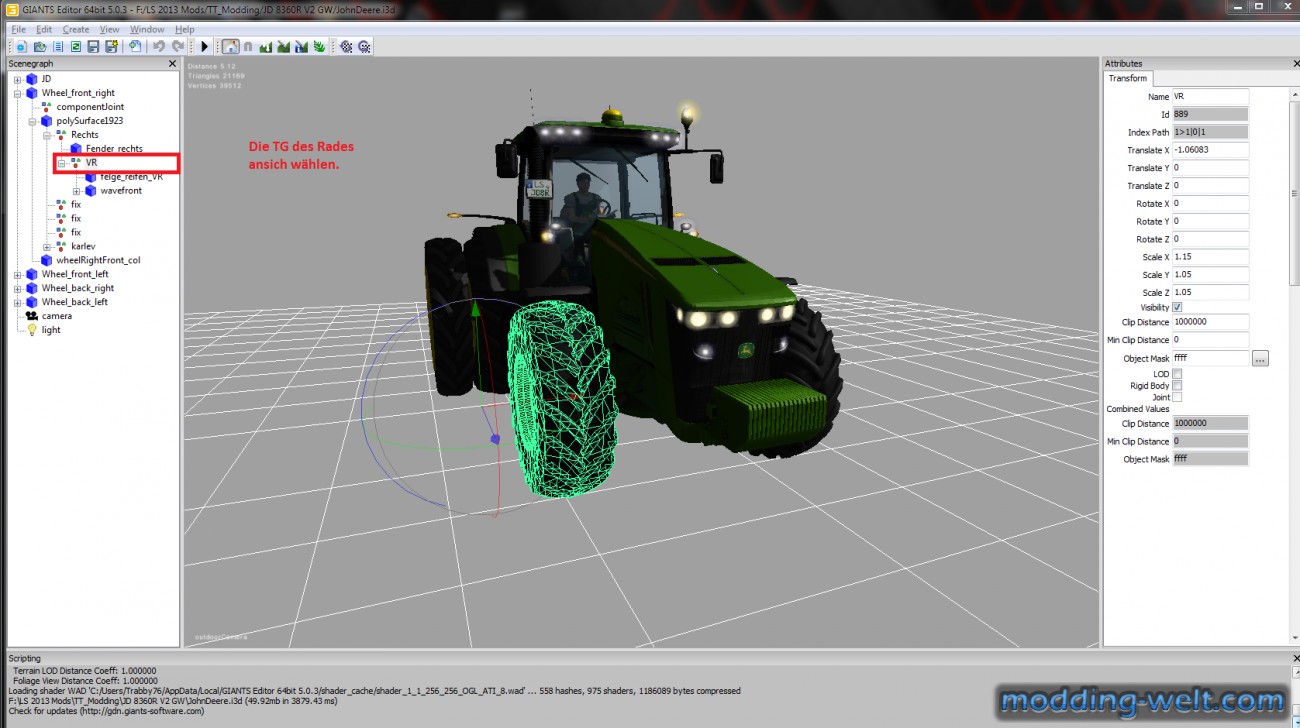1300x728 pixels.
Task: Enable the LOD checkbox
Action: [1177, 374]
